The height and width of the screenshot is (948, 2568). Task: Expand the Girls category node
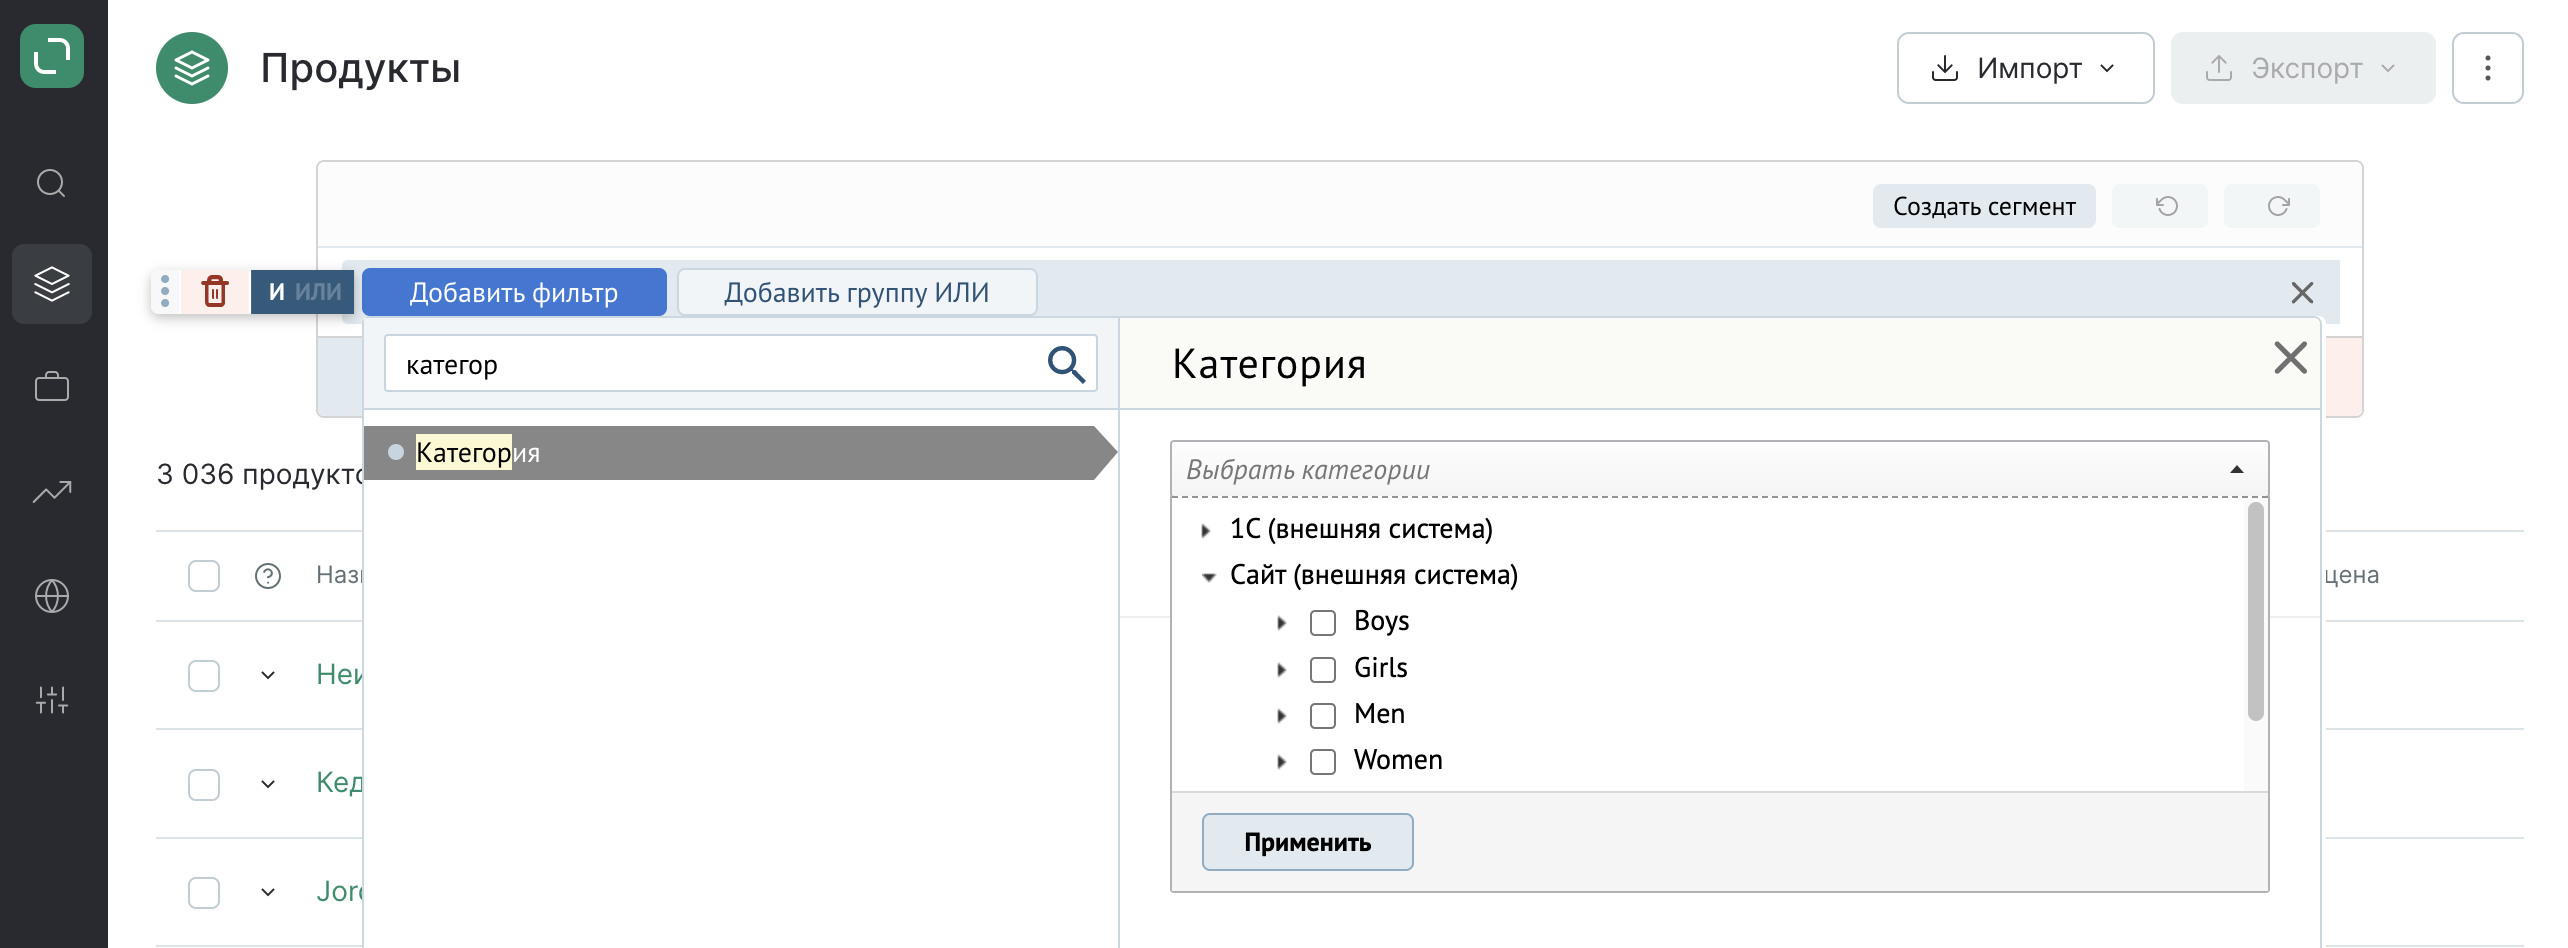[x=1282, y=669]
